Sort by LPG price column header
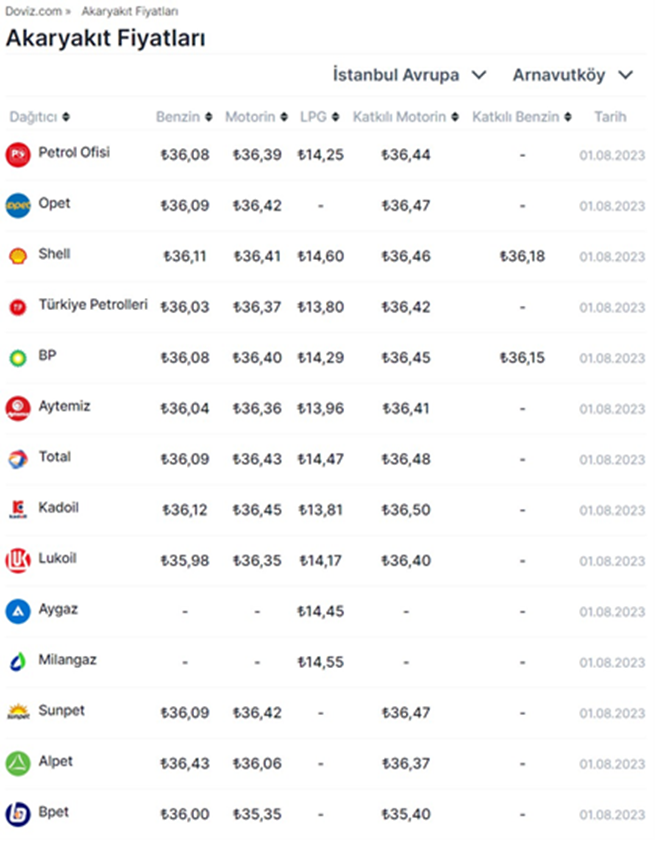 [x=321, y=117]
